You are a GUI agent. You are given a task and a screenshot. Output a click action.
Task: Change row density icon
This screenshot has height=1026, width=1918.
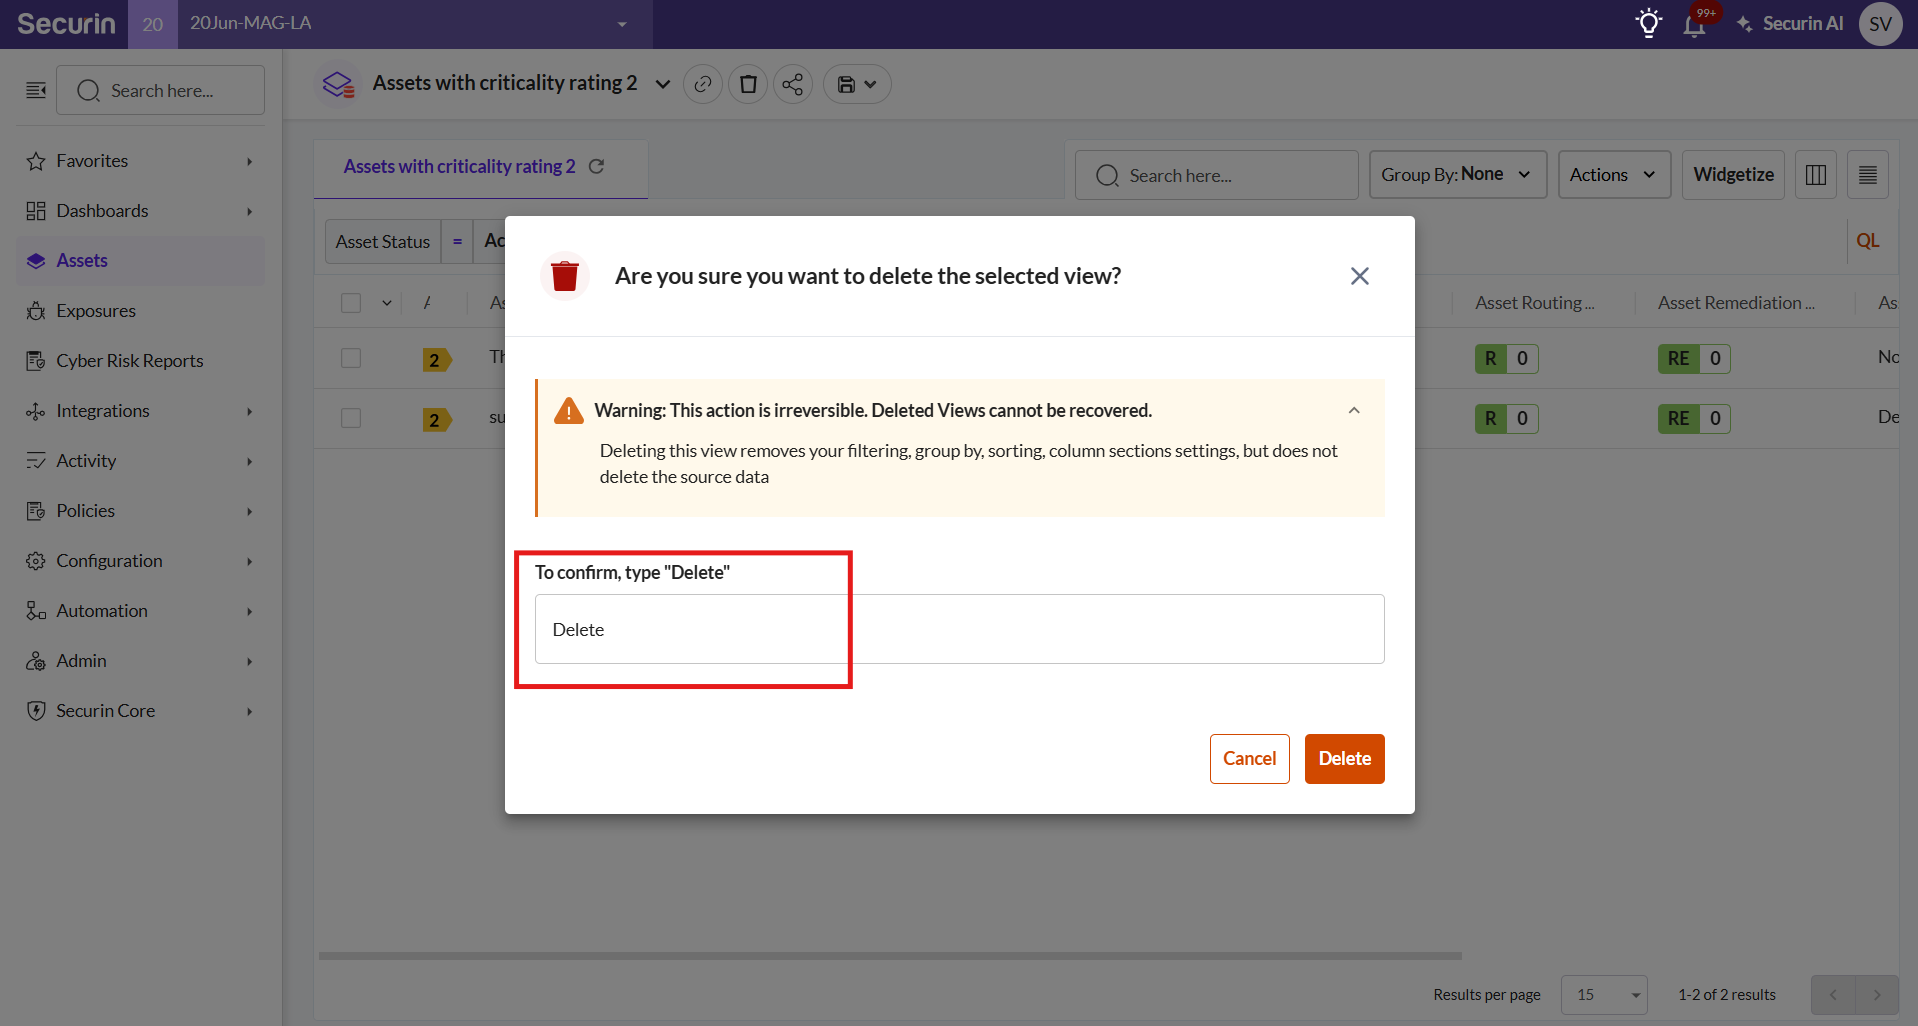(x=1868, y=175)
